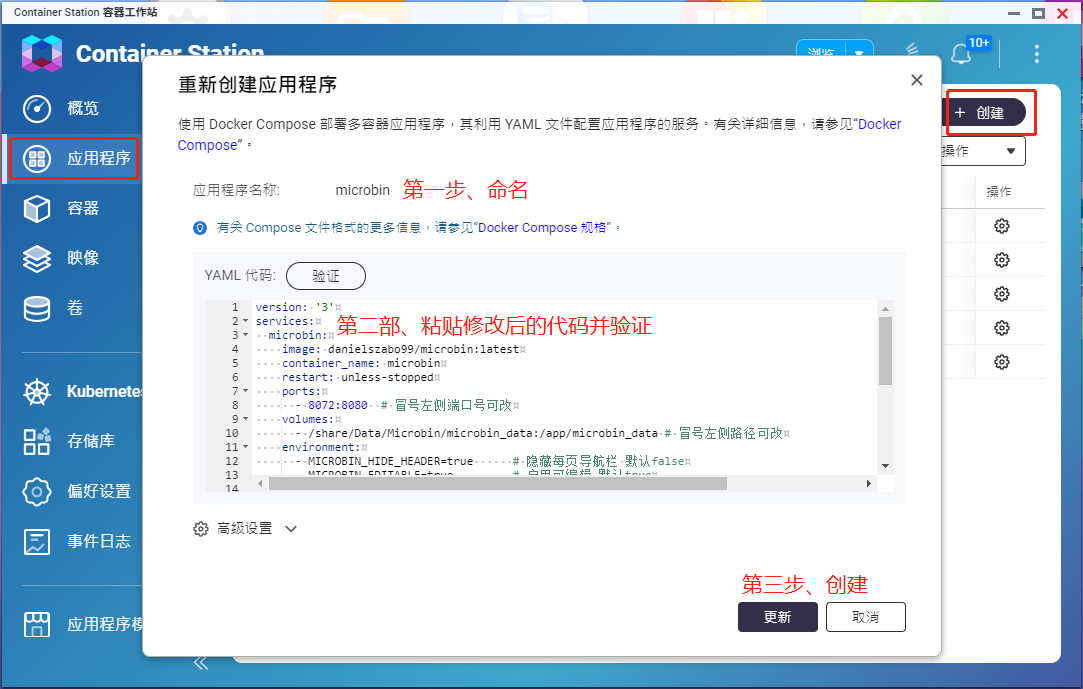Click the YAML editor scroll down arrow
The image size is (1083, 689).
[x=885, y=466]
